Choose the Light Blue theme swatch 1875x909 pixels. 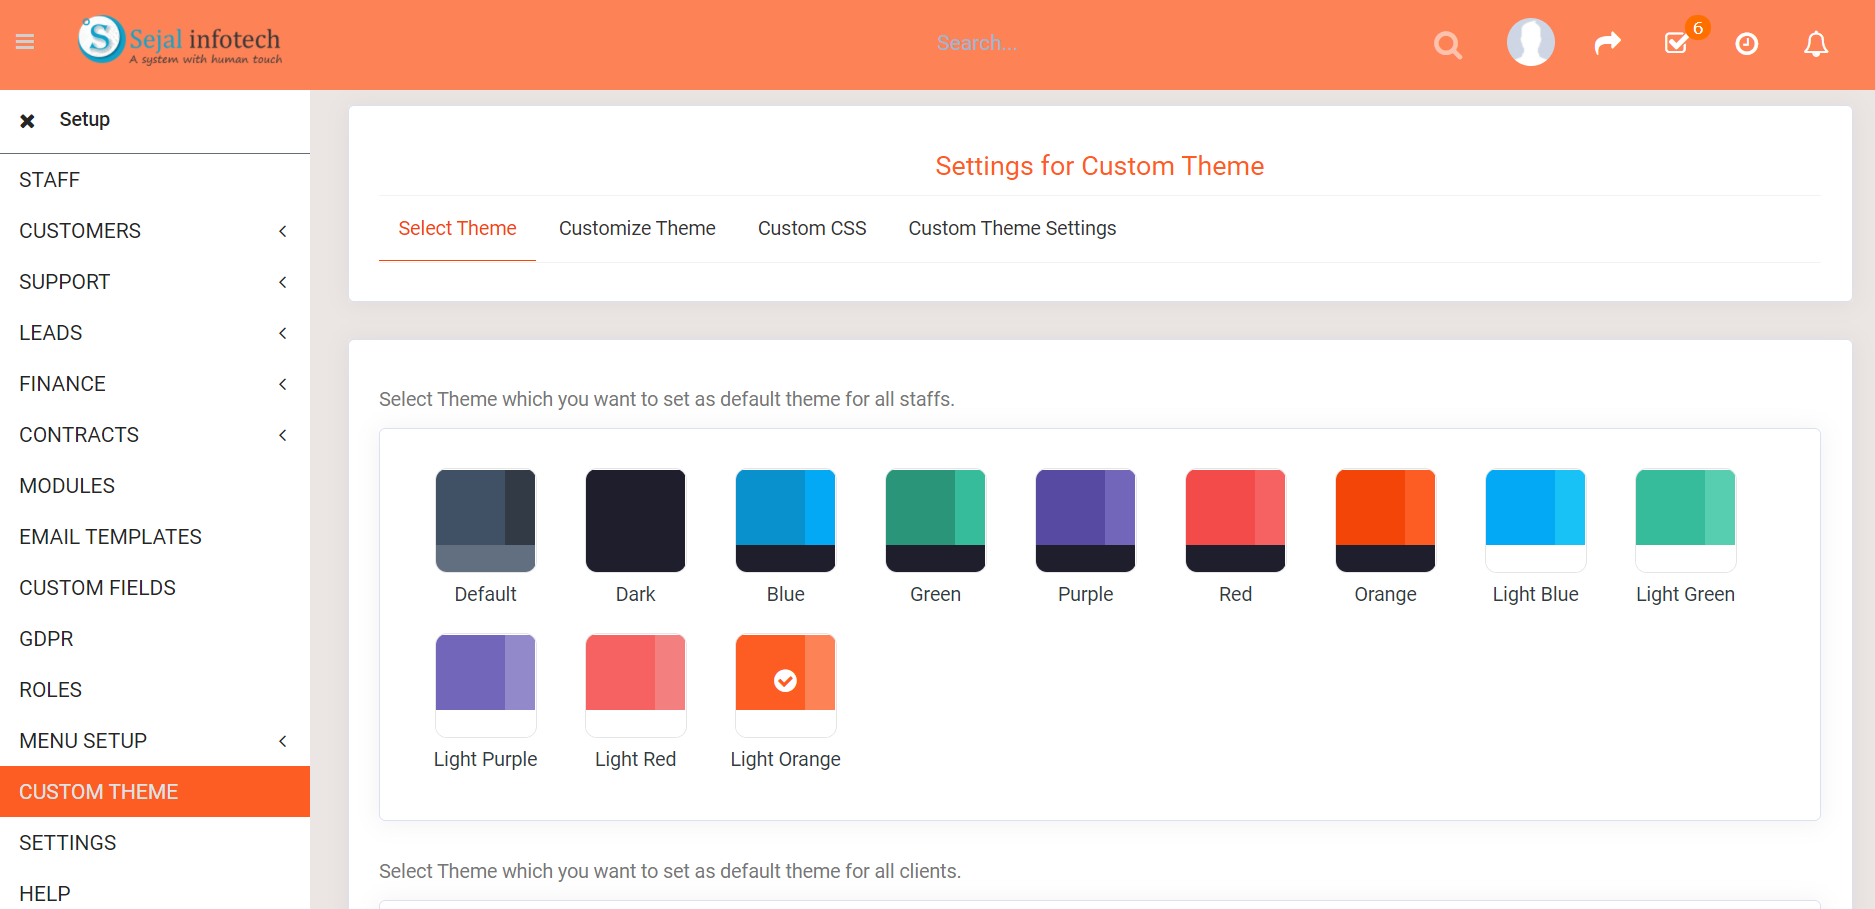click(1536, 521)
